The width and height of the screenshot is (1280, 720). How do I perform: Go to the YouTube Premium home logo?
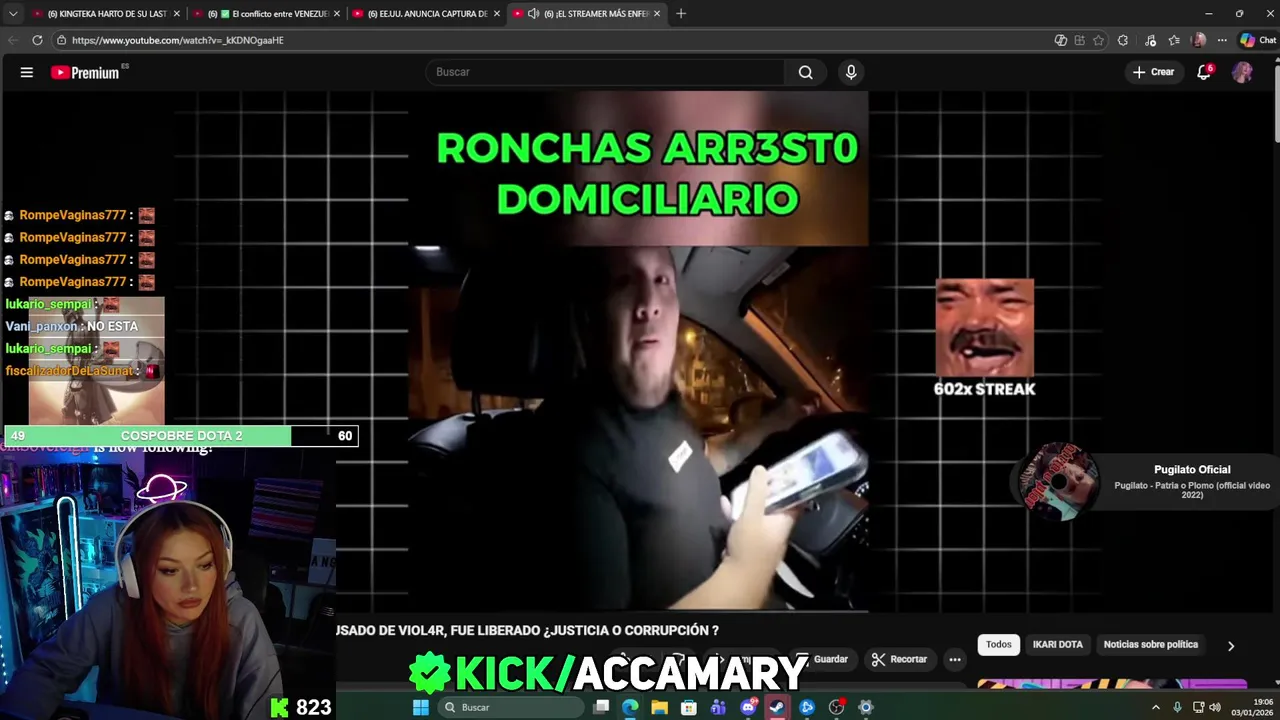(x=85, y=72)
